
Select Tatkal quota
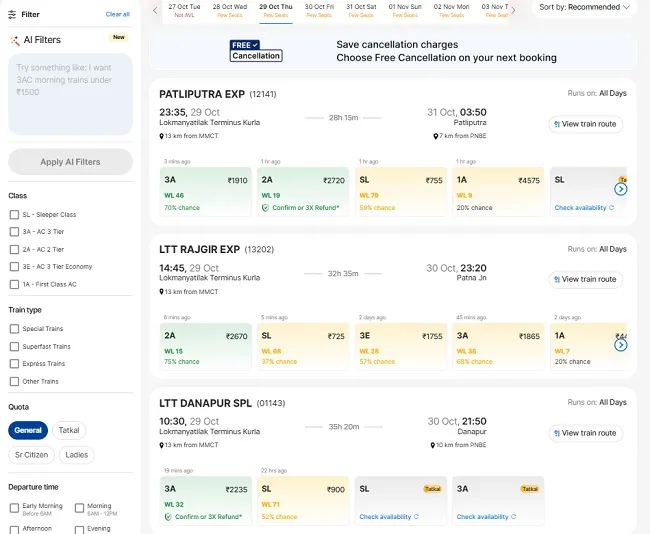click(x=69, y=430)
